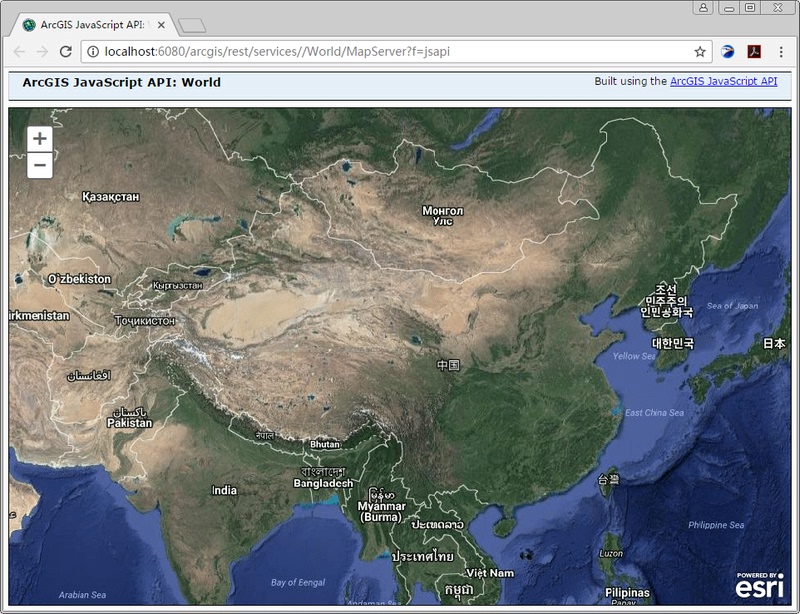Click the 대한민국 label on the map
800x614 pixels.
click(673, 343)
